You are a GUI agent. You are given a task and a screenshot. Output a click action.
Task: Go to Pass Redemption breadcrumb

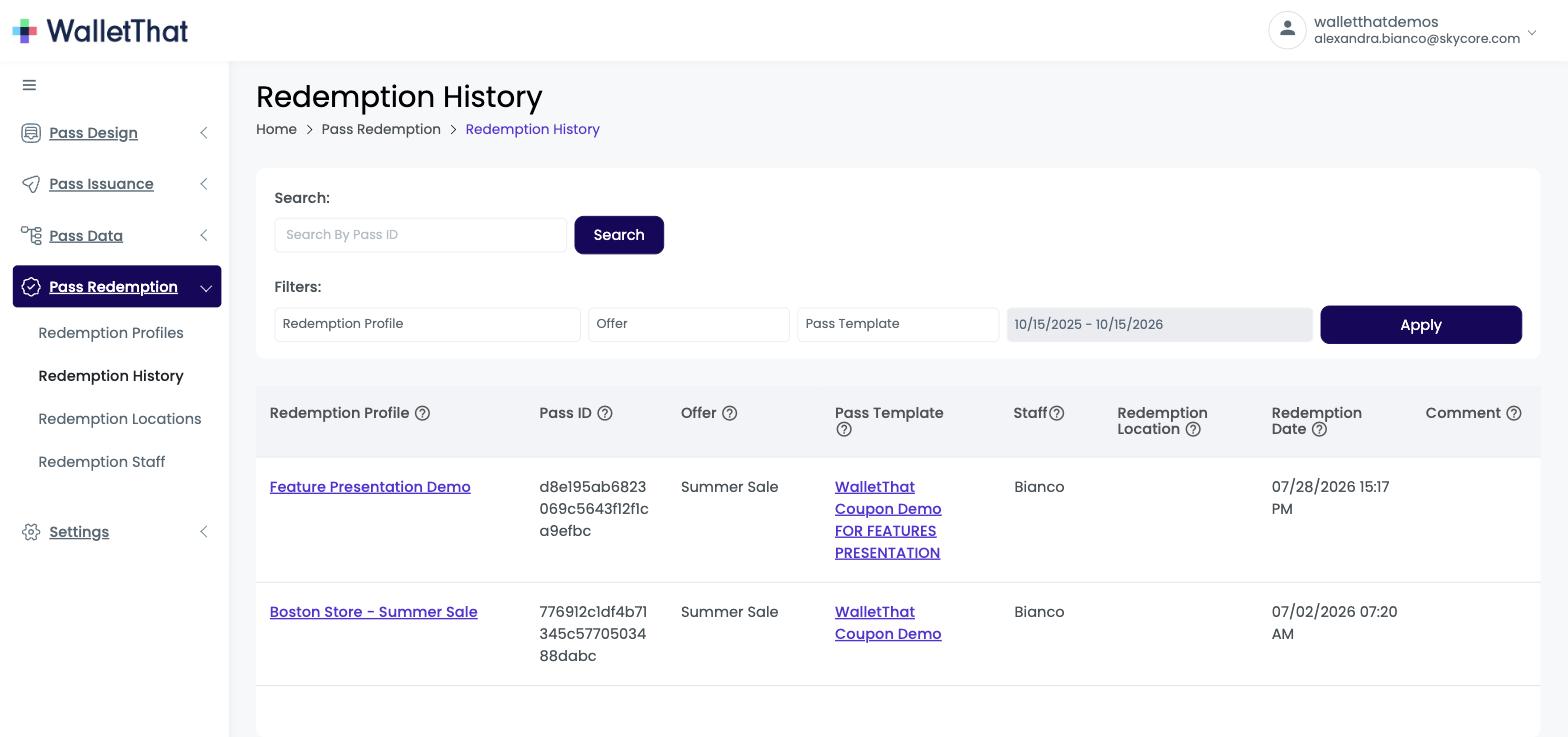point(381,129)
